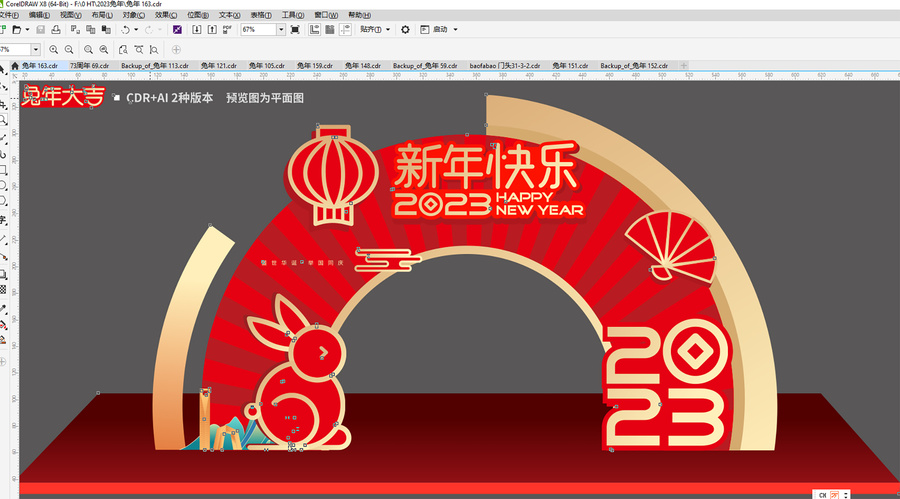
Task: Select the Zoom tool in the toolbox
Action: point(3,120)
